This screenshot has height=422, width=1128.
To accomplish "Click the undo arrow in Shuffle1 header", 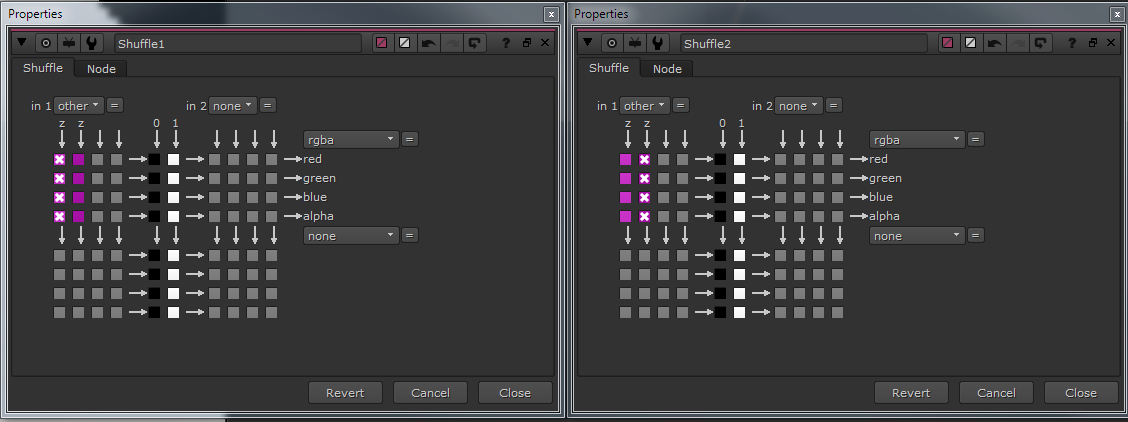I will point(428,43).
